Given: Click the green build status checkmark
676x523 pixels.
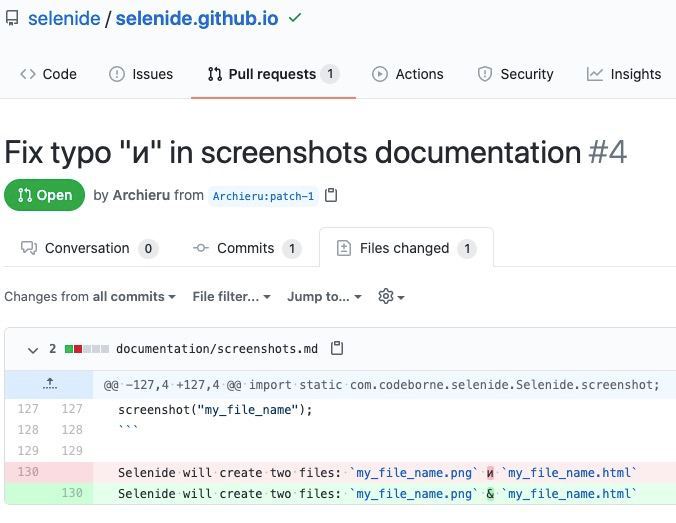Looking at the screenshot, I should (x=295, y=18).
